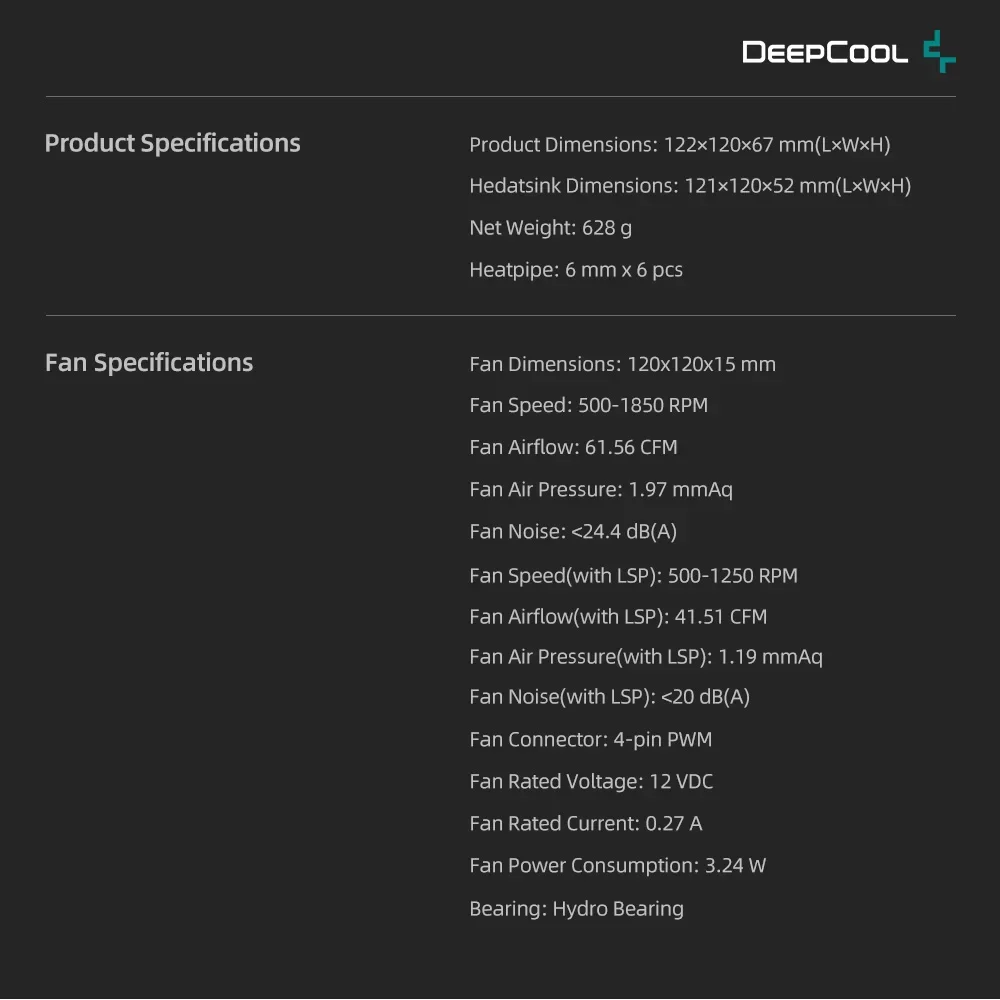Click the Fan Dimensions 120x120x15 mm line
Screen dimensions: 1000x1000
click(x=622, y=364)
